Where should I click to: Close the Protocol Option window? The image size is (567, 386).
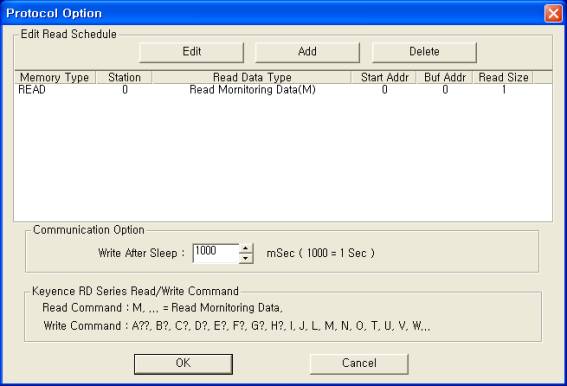point(553,13)
